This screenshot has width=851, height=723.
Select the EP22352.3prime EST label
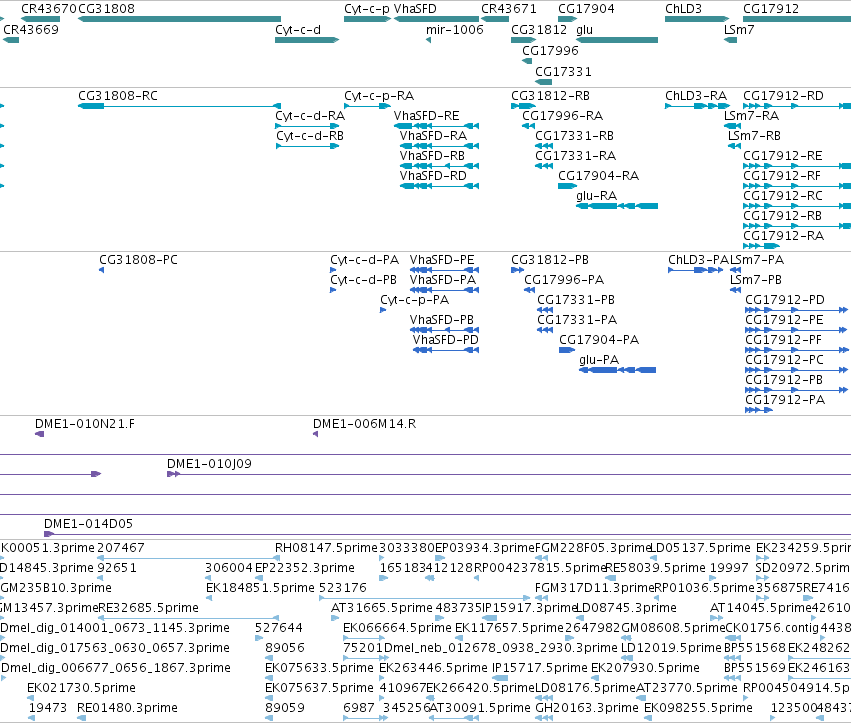click(x=304, y=568)
